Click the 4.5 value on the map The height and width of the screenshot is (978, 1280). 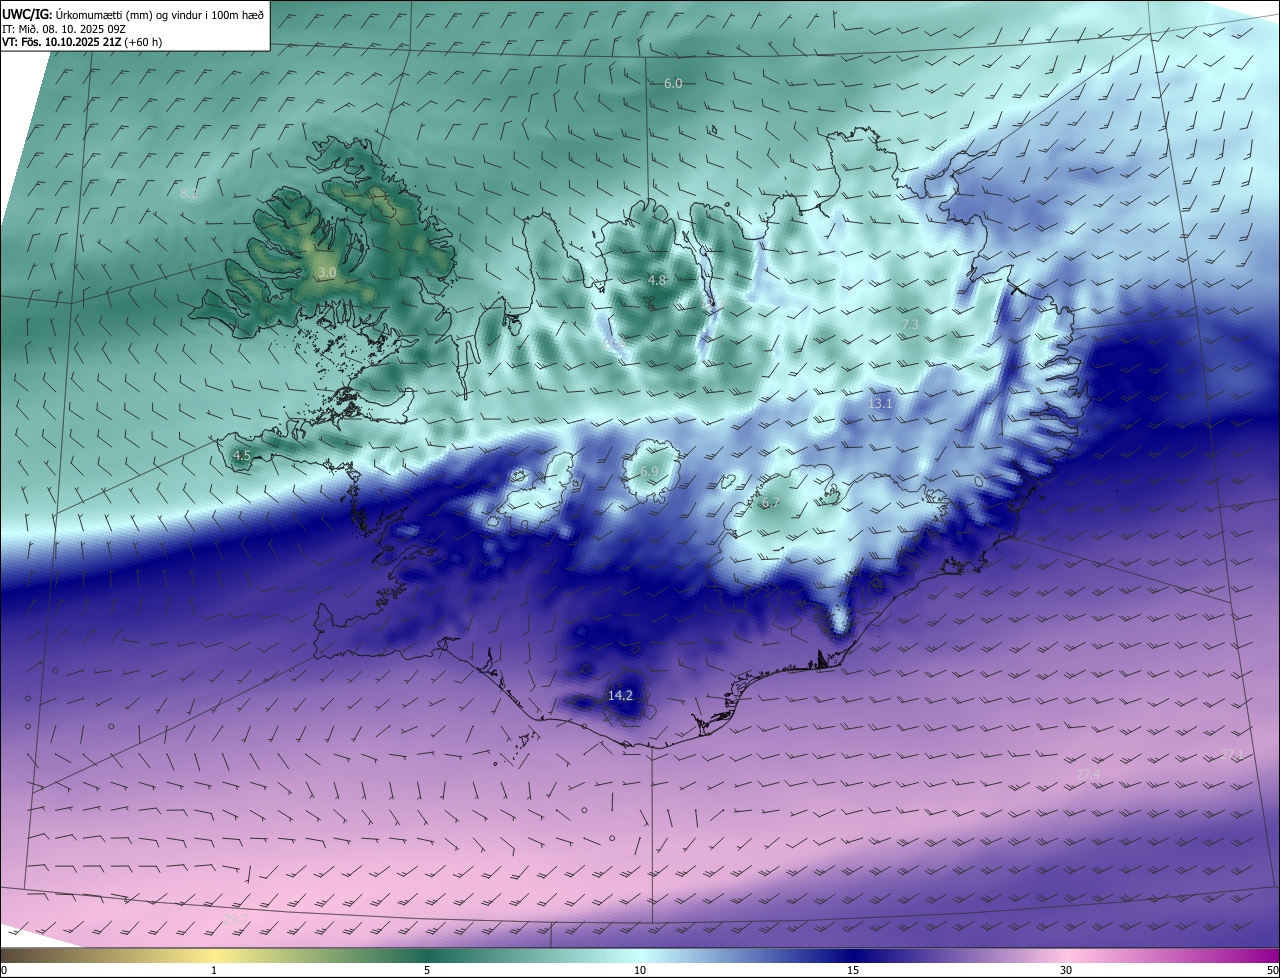241,456
